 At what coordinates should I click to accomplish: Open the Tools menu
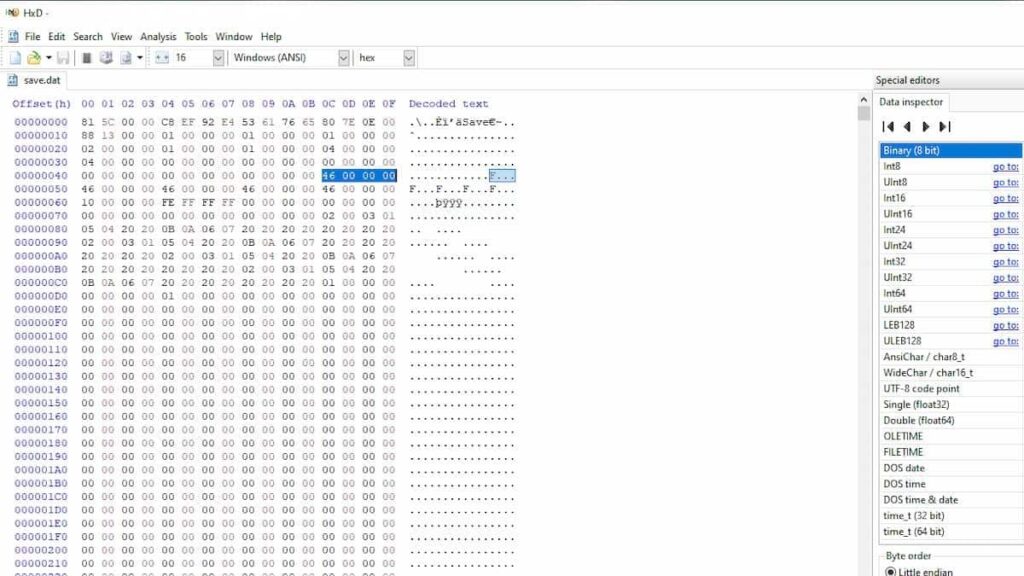point(196,37)
